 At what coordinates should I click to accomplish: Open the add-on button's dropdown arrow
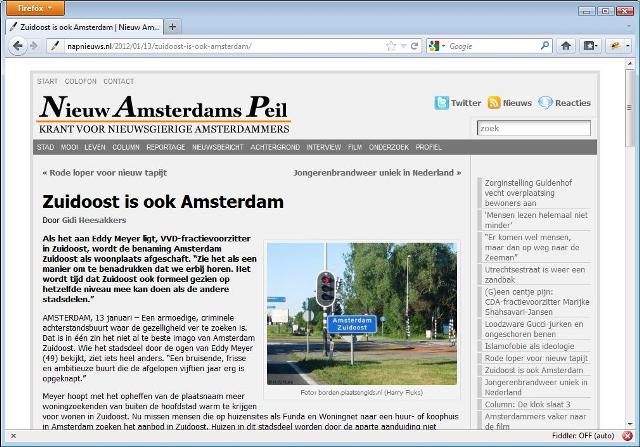[x=628, y=46]
